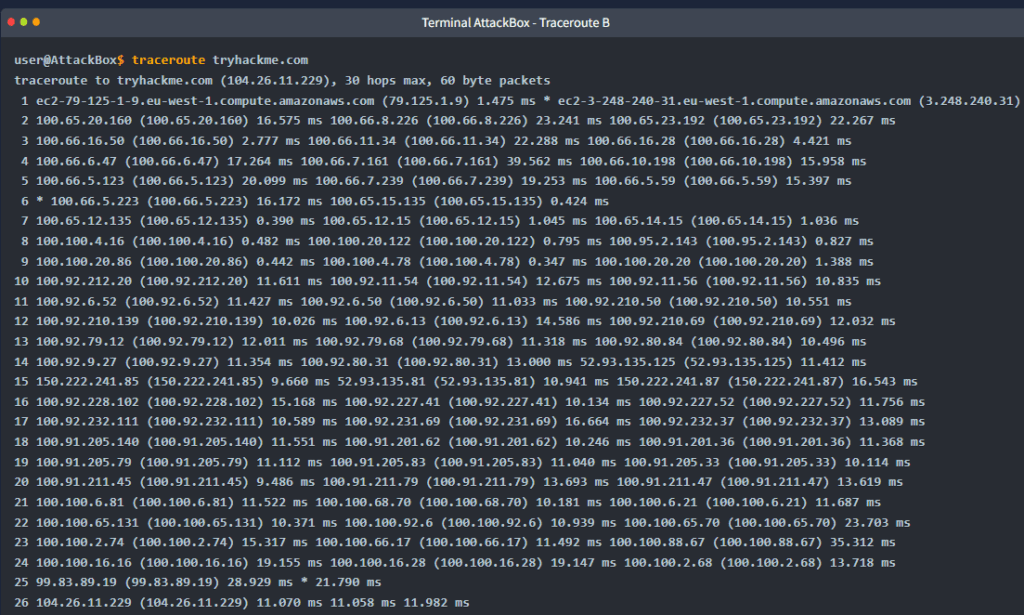Click 'ec2-3-248-240-31.eu-west-1.compute.amazonaws.com' hostname

pos(734,101)
